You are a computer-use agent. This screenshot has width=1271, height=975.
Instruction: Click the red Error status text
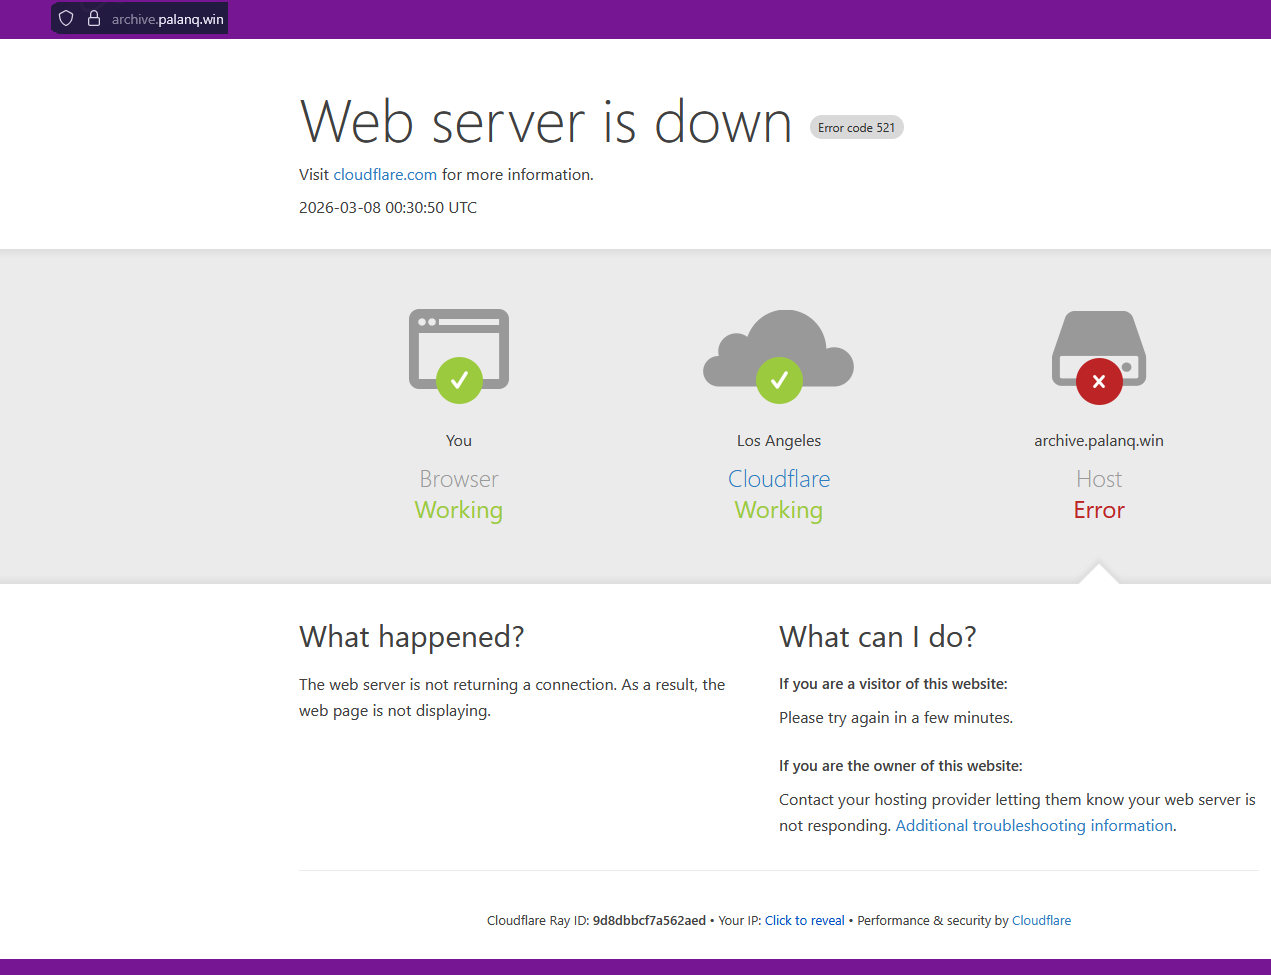[x=1099, y=510]
